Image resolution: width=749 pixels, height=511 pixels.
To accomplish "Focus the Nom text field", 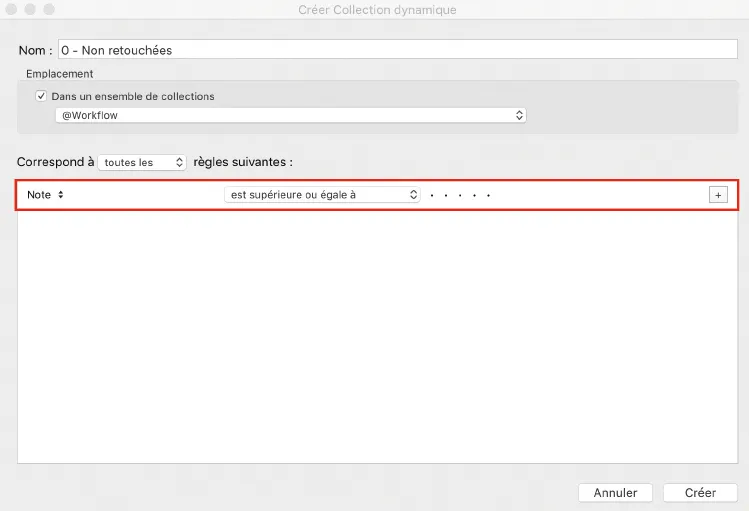I will pos(395,49).
